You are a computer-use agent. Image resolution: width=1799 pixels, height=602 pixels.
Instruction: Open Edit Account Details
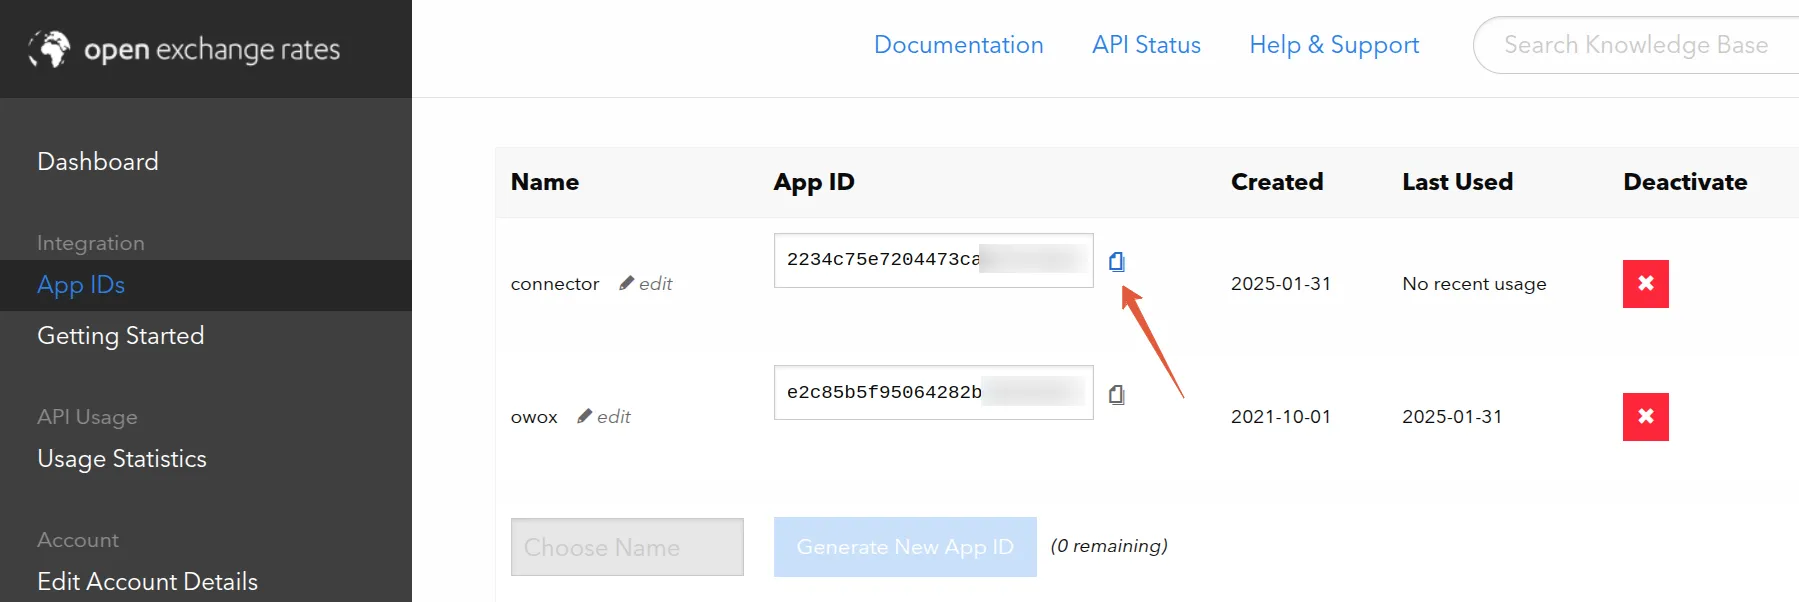pyautogui.click(x=147, y=581)
